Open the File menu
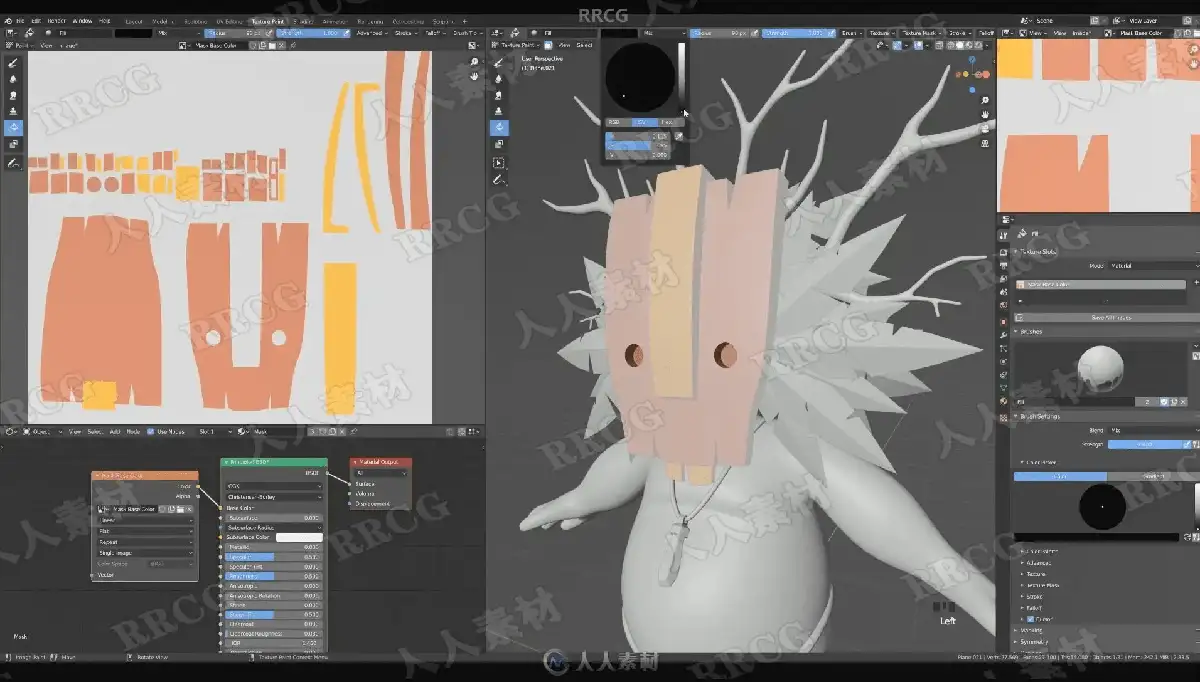 pos(20,20)
